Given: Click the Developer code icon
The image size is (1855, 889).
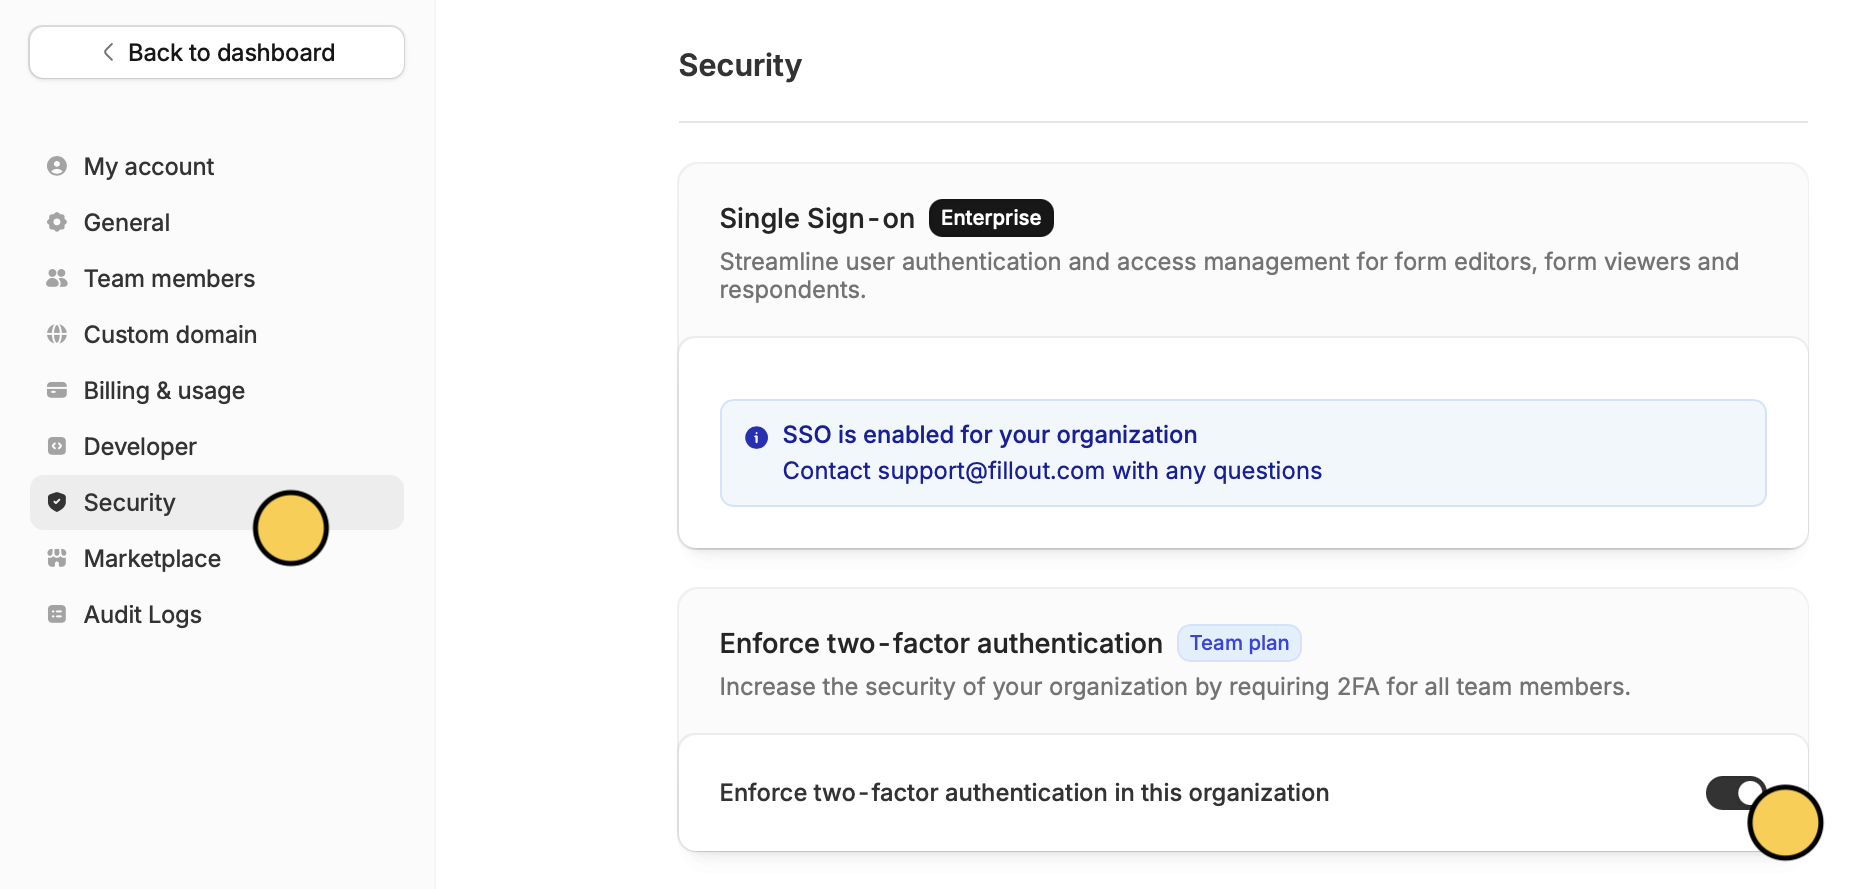Looking at the screenshot, I should coord(57,446).
